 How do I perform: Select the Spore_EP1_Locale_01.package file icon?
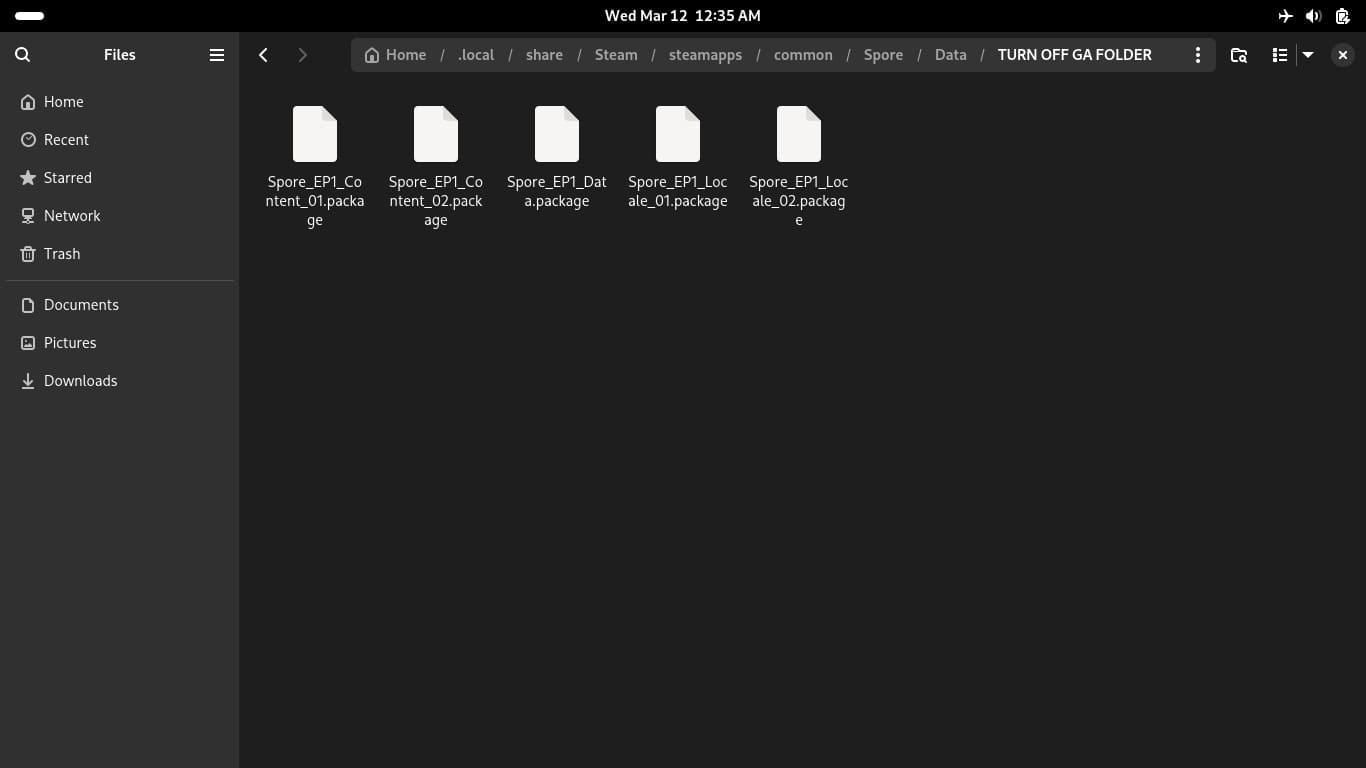click(x=678, y=134)
